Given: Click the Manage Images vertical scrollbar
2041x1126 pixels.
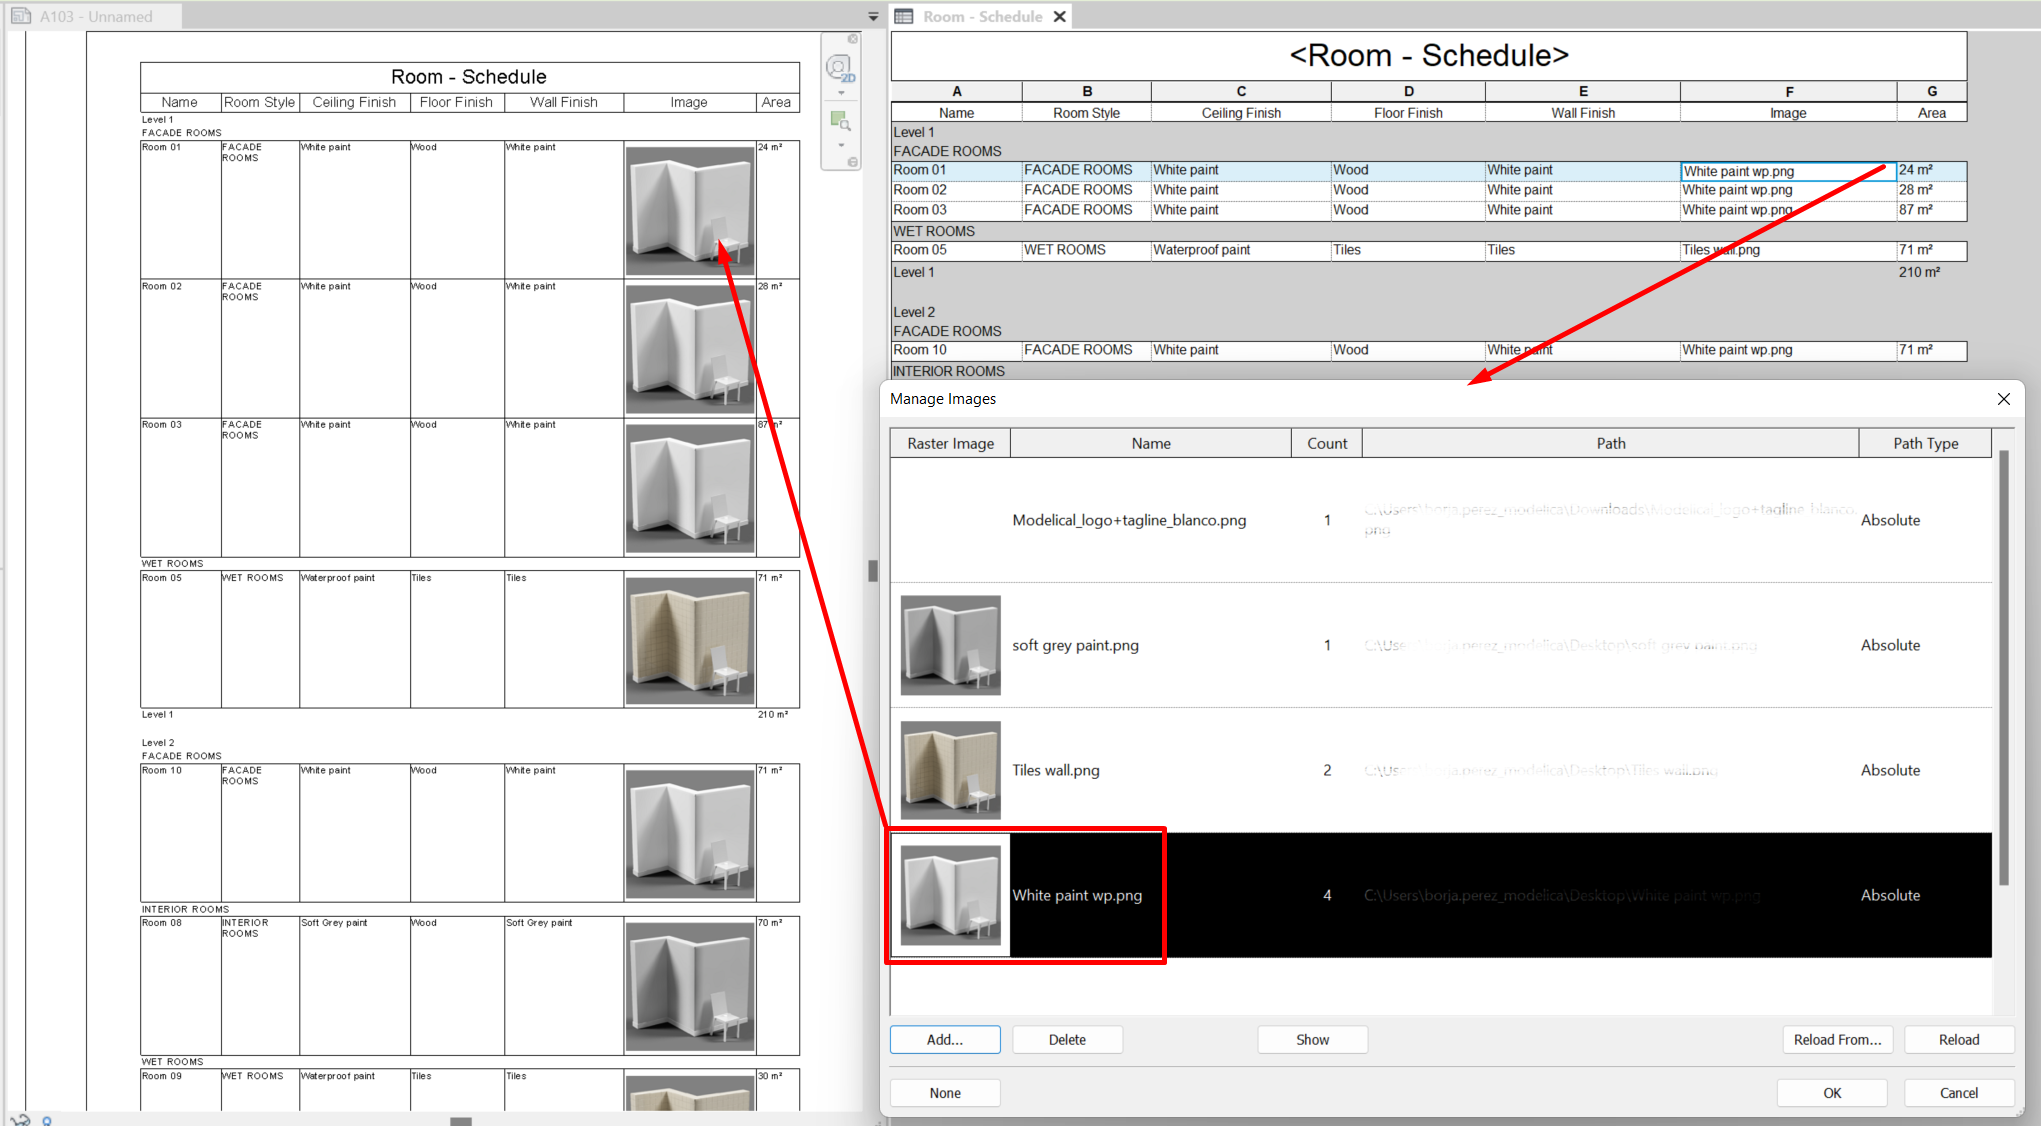Looking at the screenshot, I should 2003,668.
